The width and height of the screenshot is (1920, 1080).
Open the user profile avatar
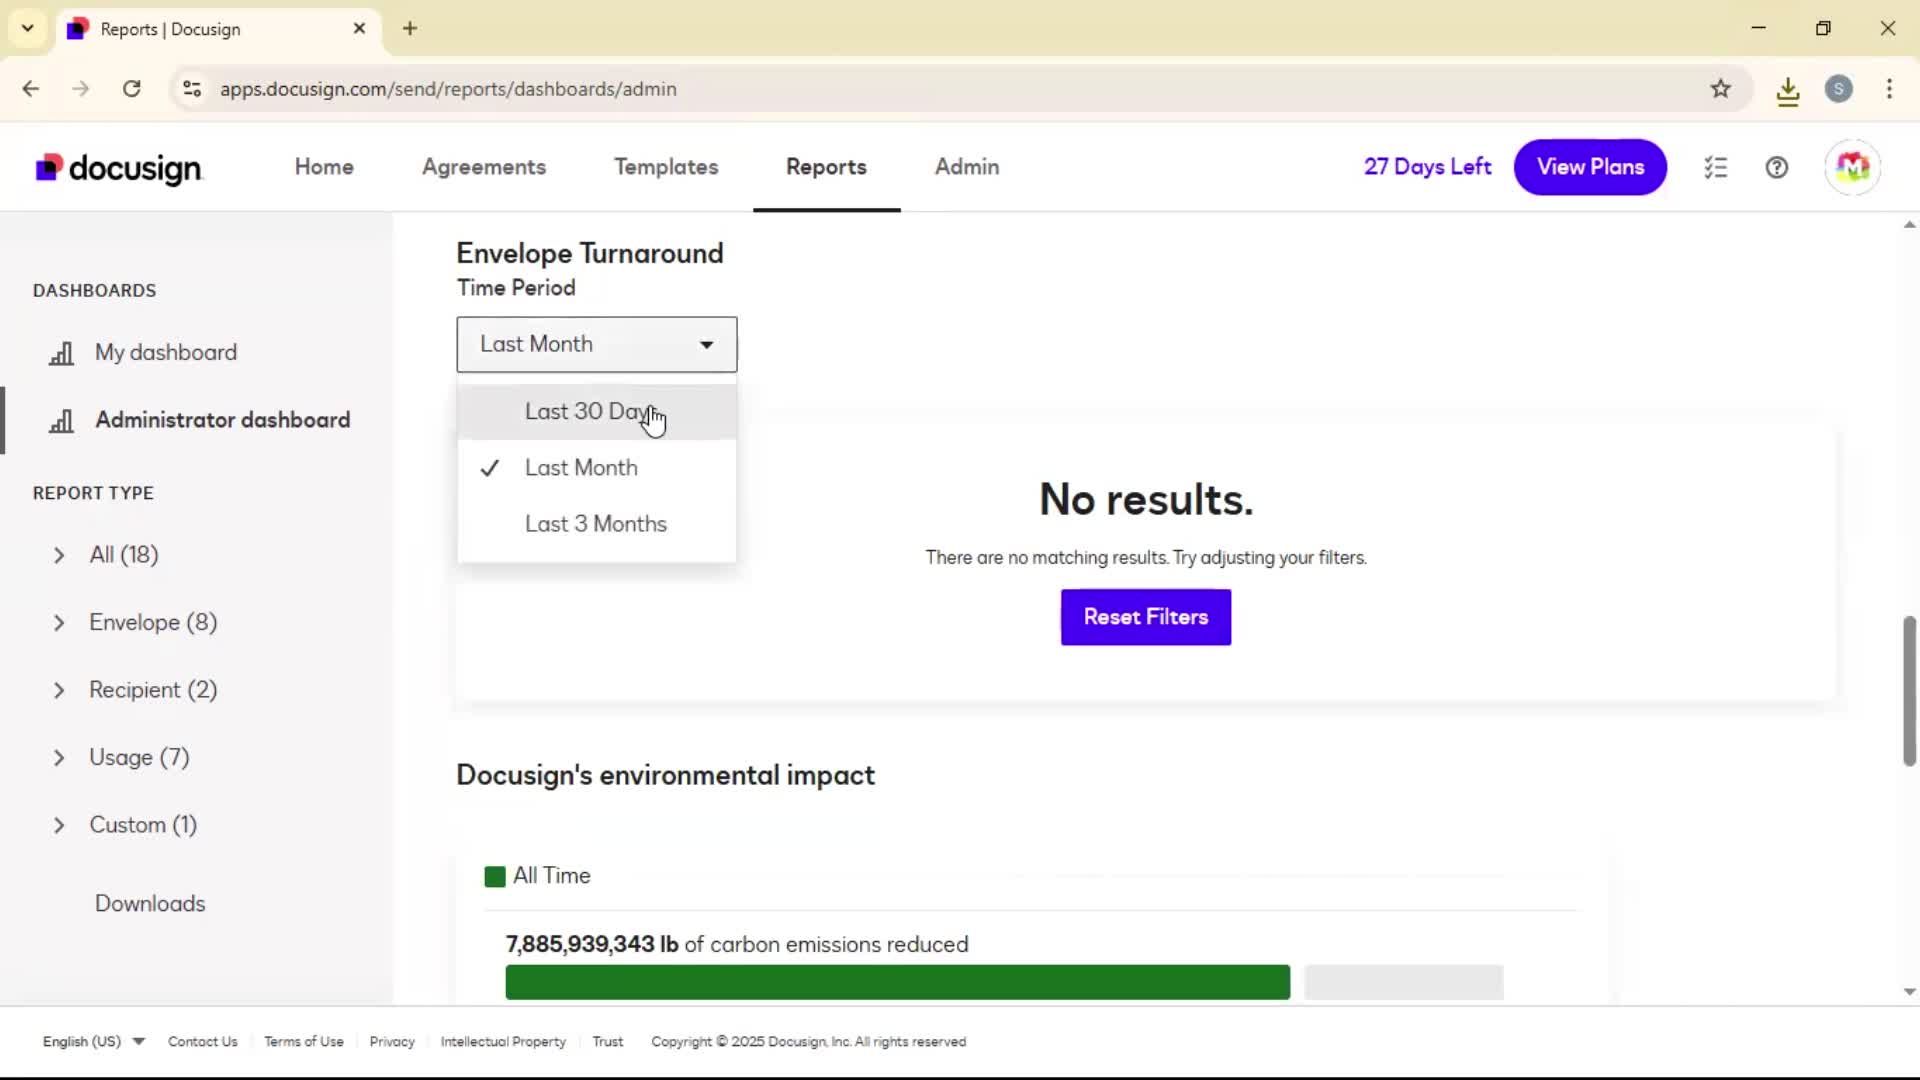[1852, 168]
